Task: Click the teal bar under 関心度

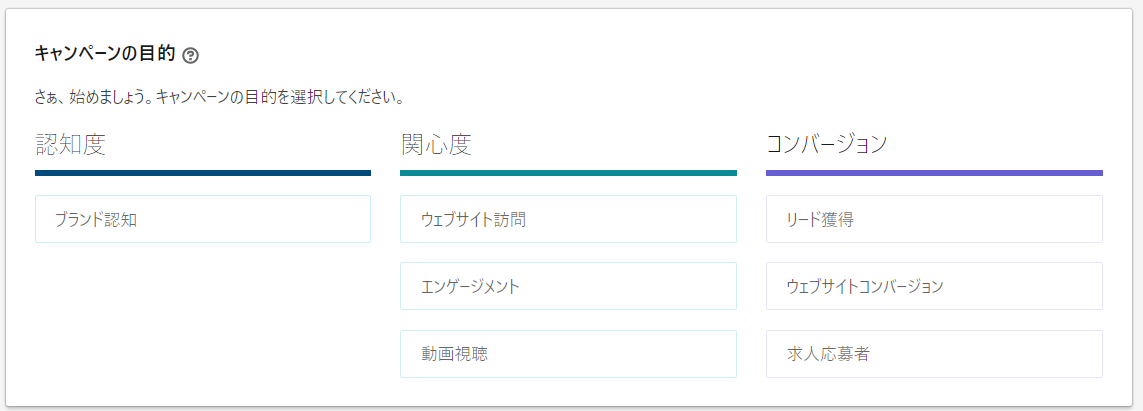Action: 568,173
